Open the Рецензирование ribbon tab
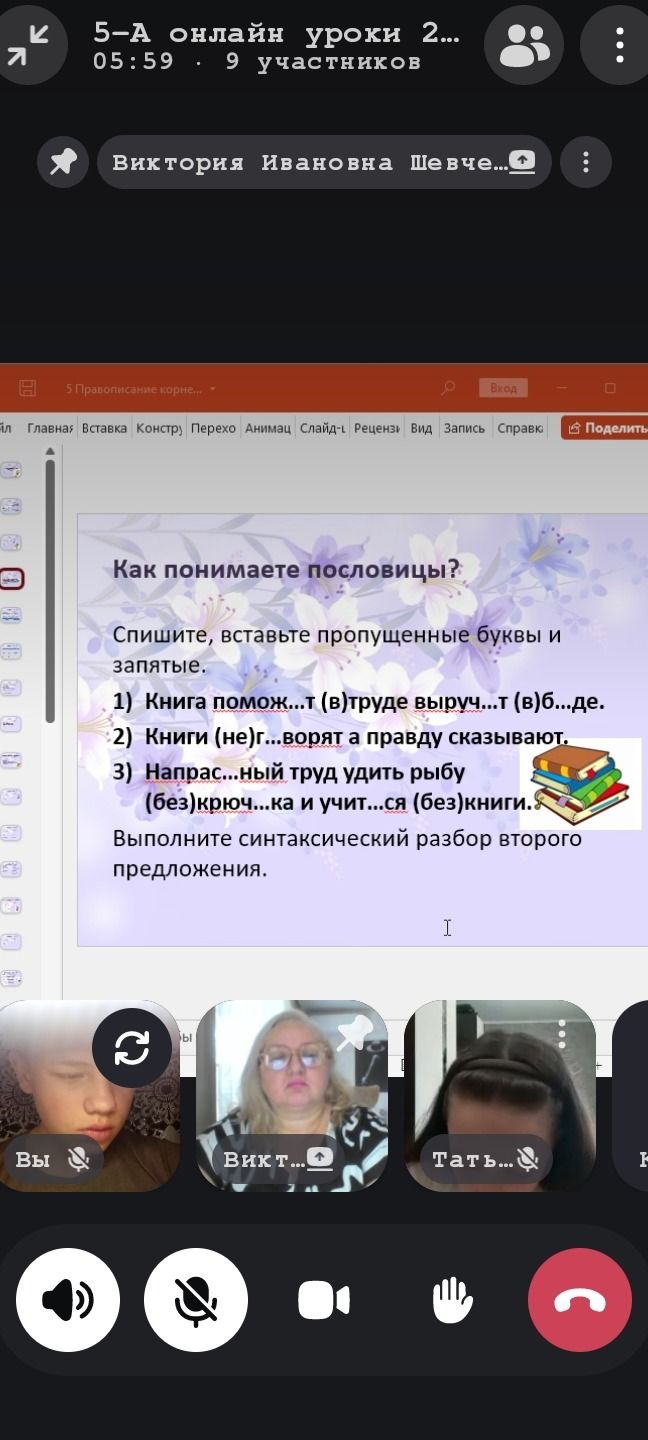This screenshot has width=648, height=1440. [x=376, y=428]
